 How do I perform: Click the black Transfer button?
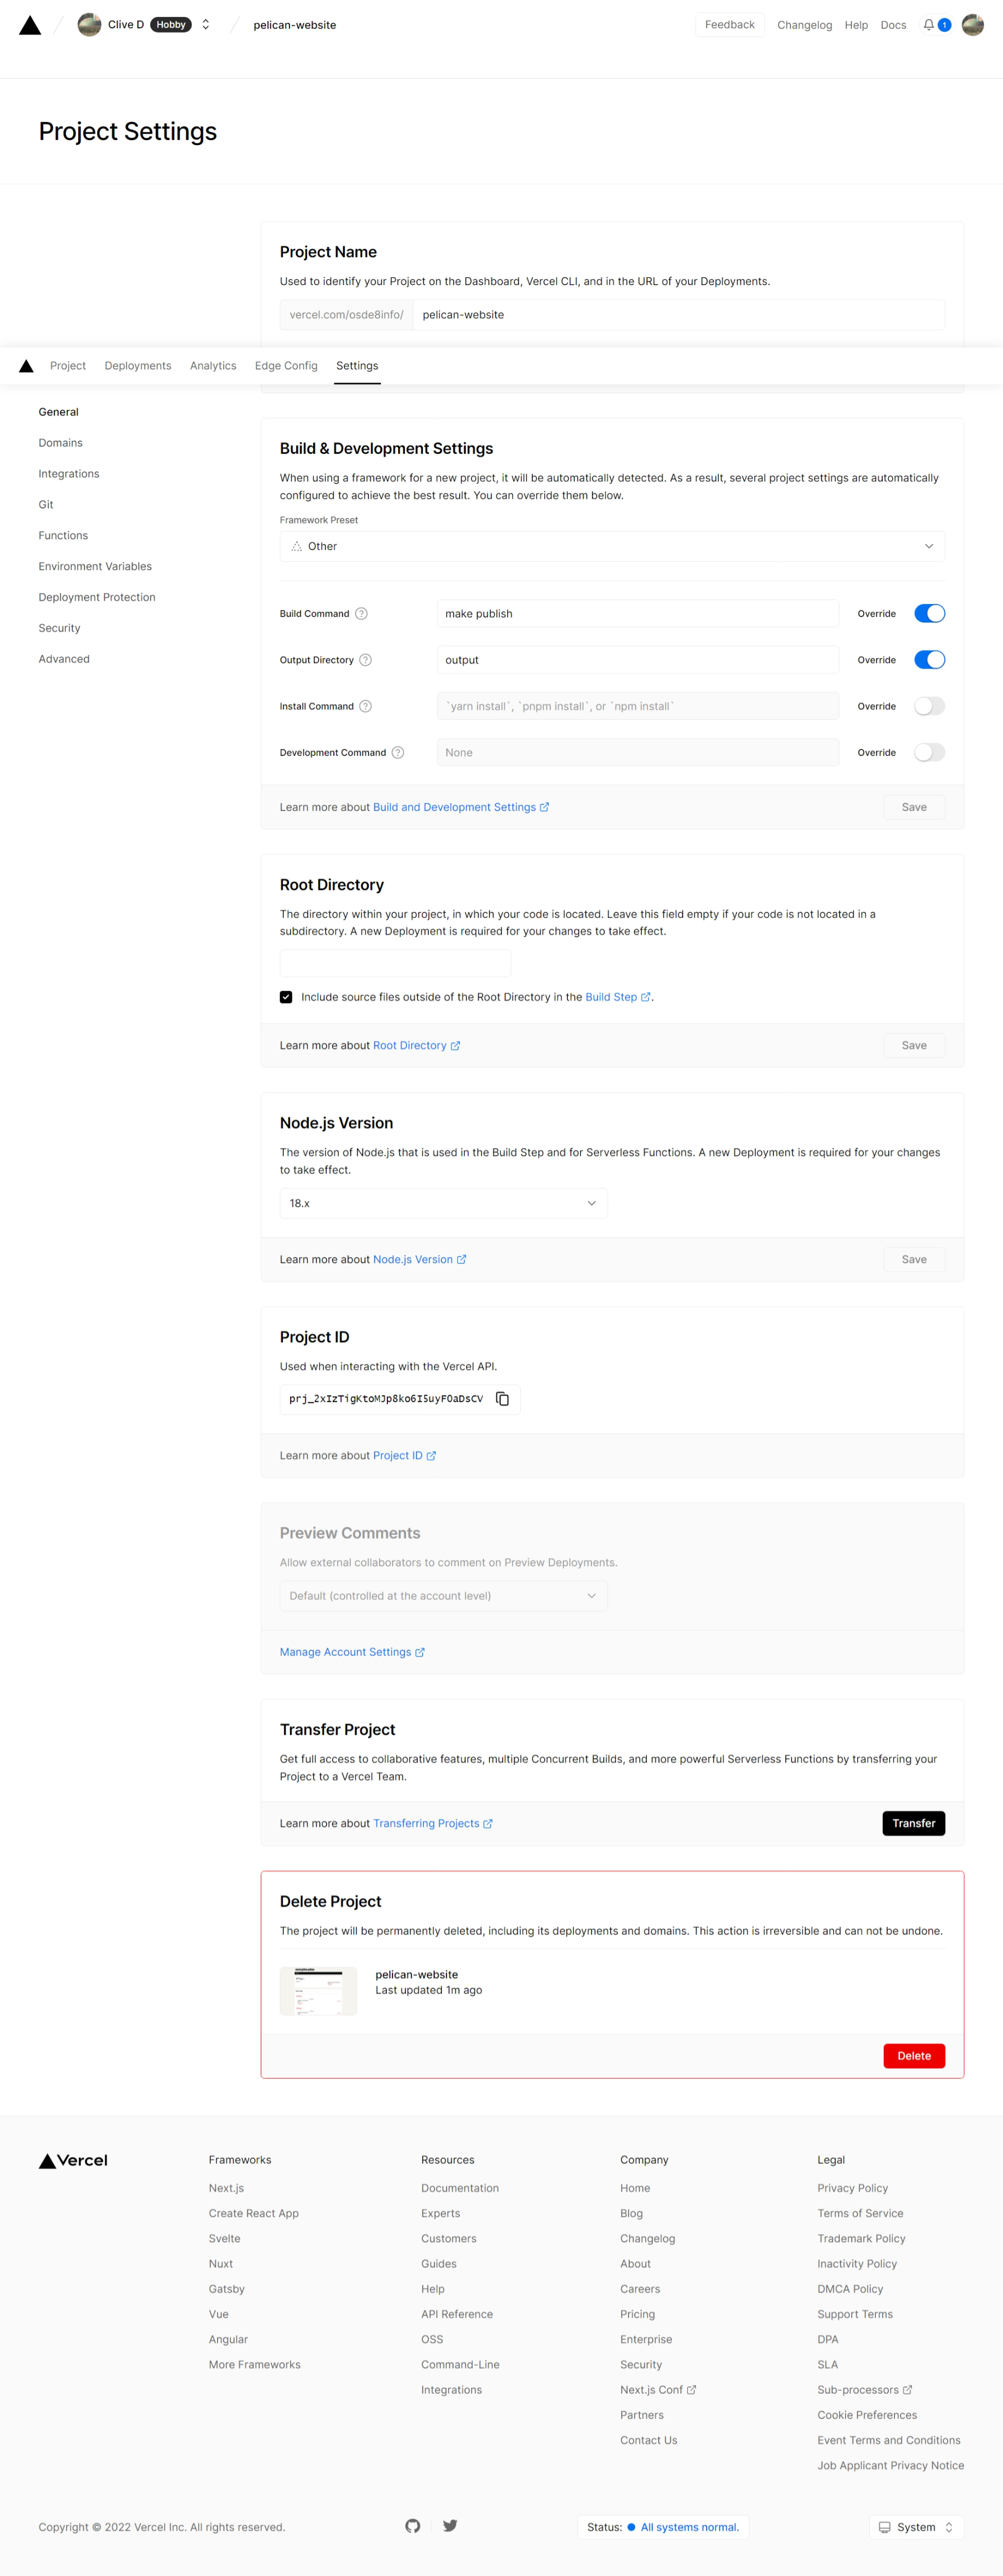click(x=913, y=1823)
